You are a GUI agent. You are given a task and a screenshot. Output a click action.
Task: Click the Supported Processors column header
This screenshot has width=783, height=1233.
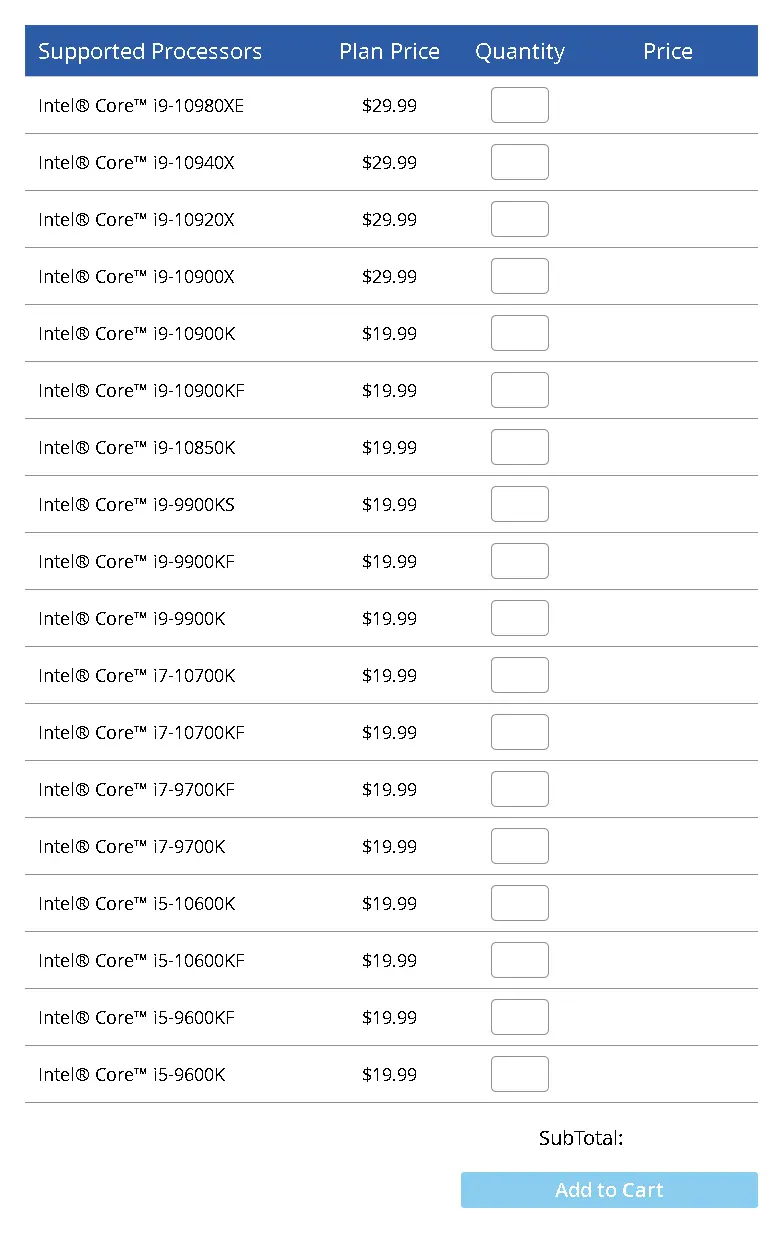(150, 52)
